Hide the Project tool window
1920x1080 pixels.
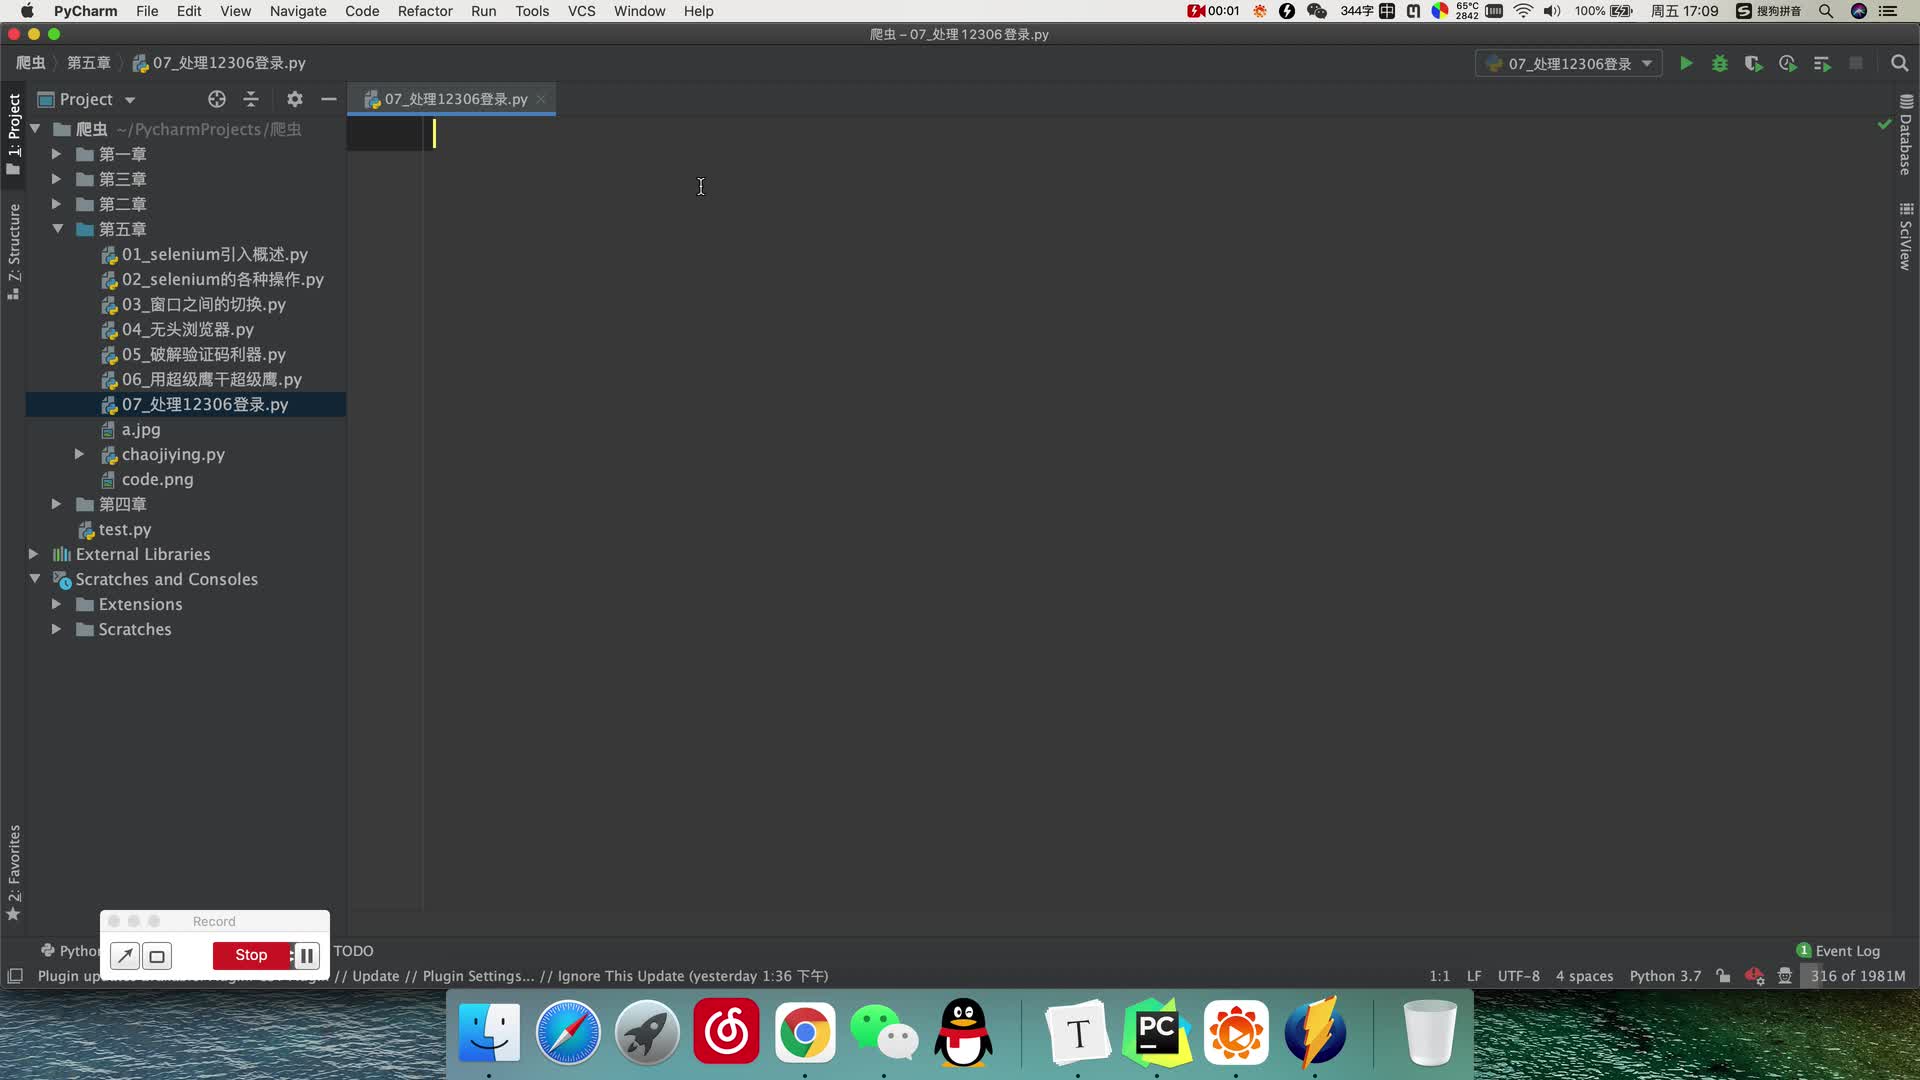(328, 99)
